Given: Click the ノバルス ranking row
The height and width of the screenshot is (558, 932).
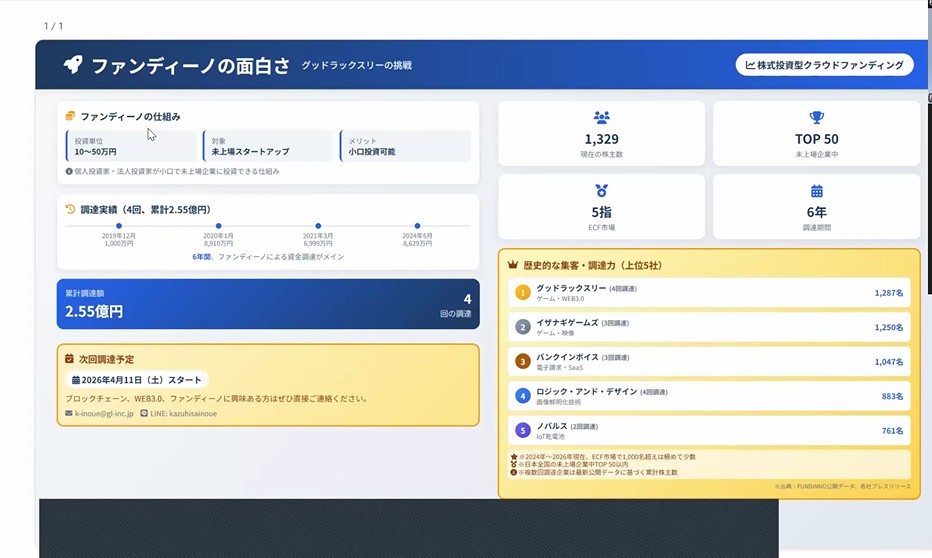Looking at the screenshot, I should click(x=709, y=430).
